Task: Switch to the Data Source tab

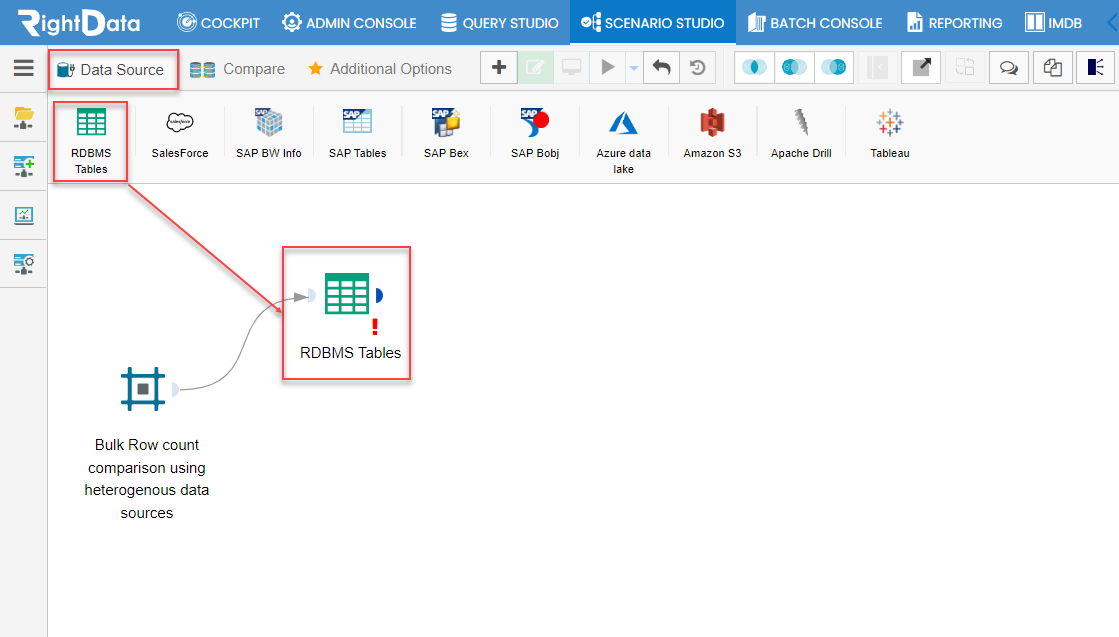Action: (x=112, y=69)
